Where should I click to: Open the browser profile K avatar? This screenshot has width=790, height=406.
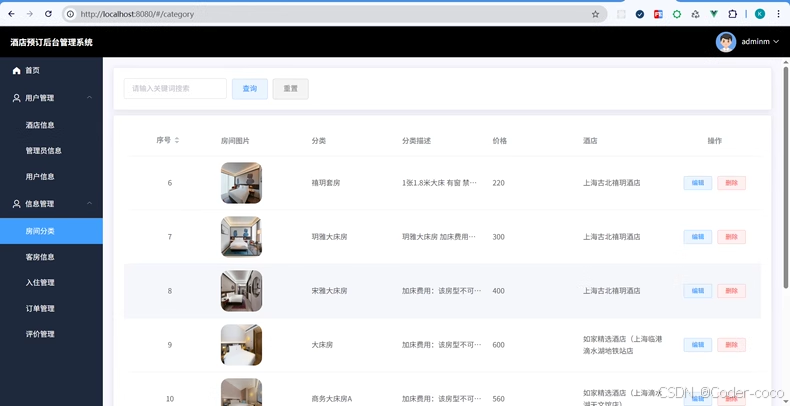(760, 14)
